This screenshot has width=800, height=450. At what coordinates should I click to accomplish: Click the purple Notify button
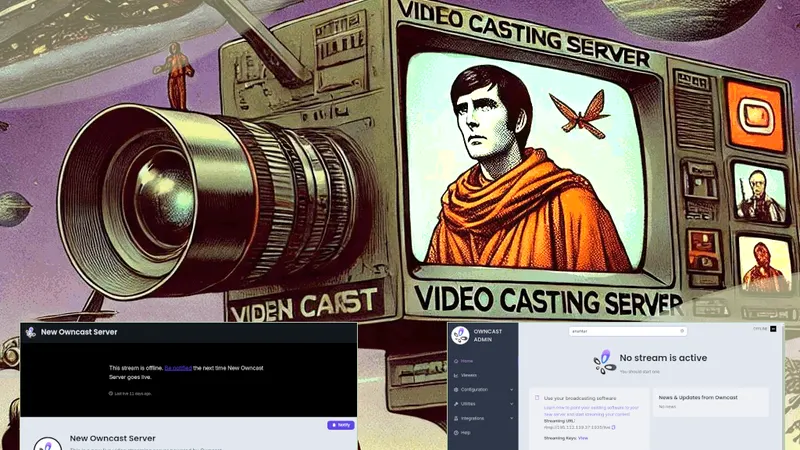coord(341,424)
